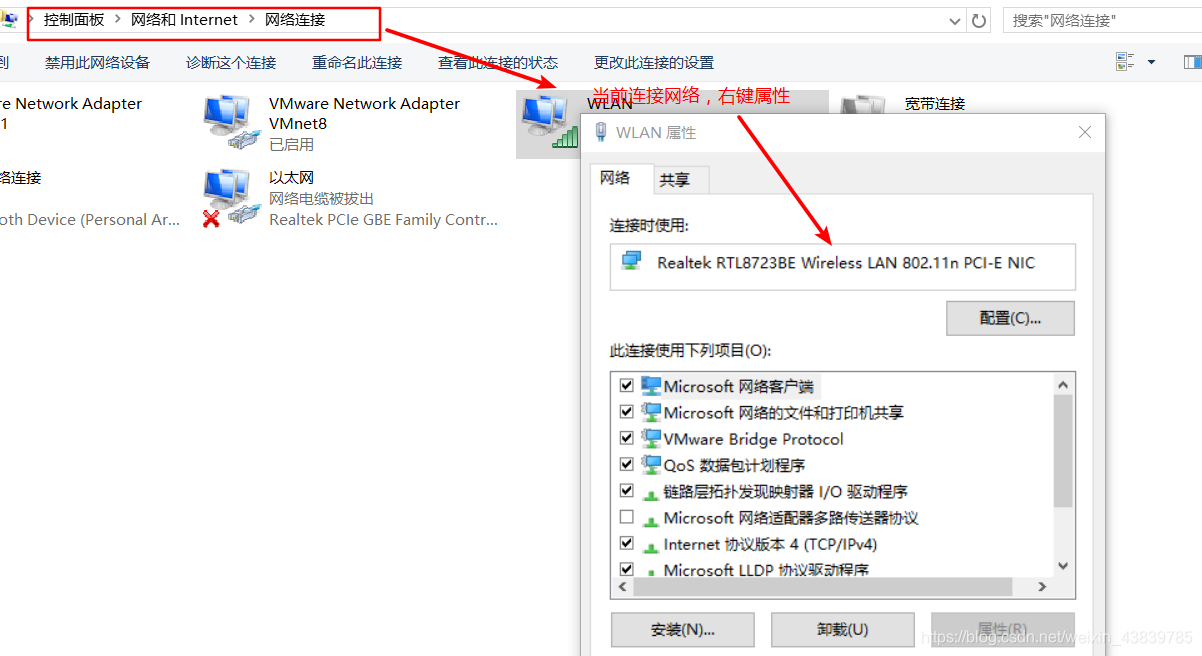The height and width of the screenshot is (656, 1202).
Task: Toggle the VMware Bridge Protocol checkbox
Action: coord(627,438)
